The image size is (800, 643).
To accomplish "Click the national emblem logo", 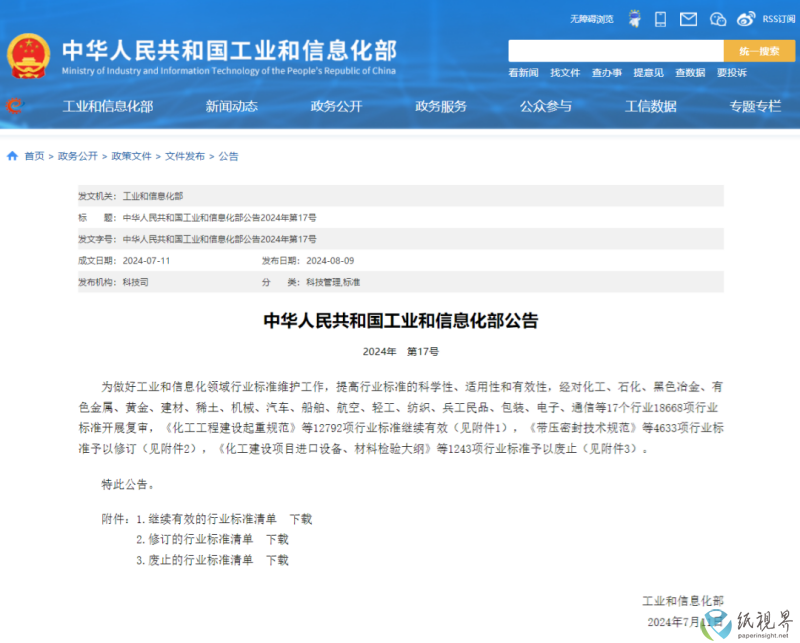I will pos(29,56).
